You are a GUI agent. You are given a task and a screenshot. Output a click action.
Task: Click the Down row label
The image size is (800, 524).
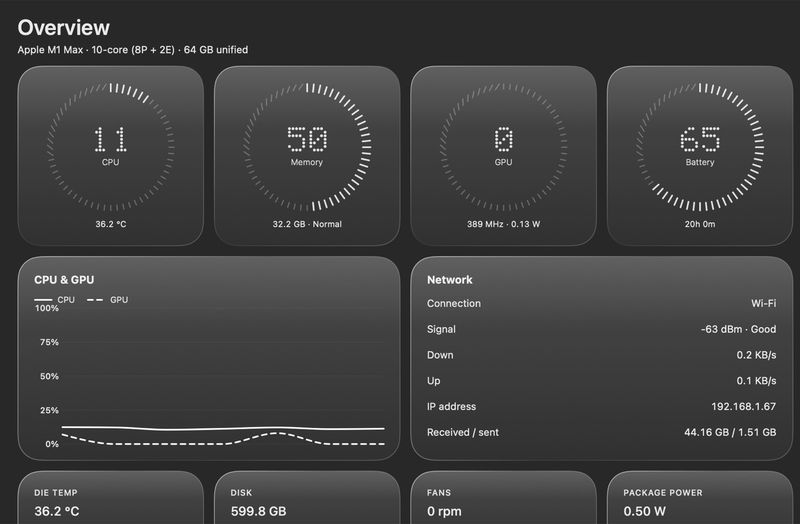point(440,355)
